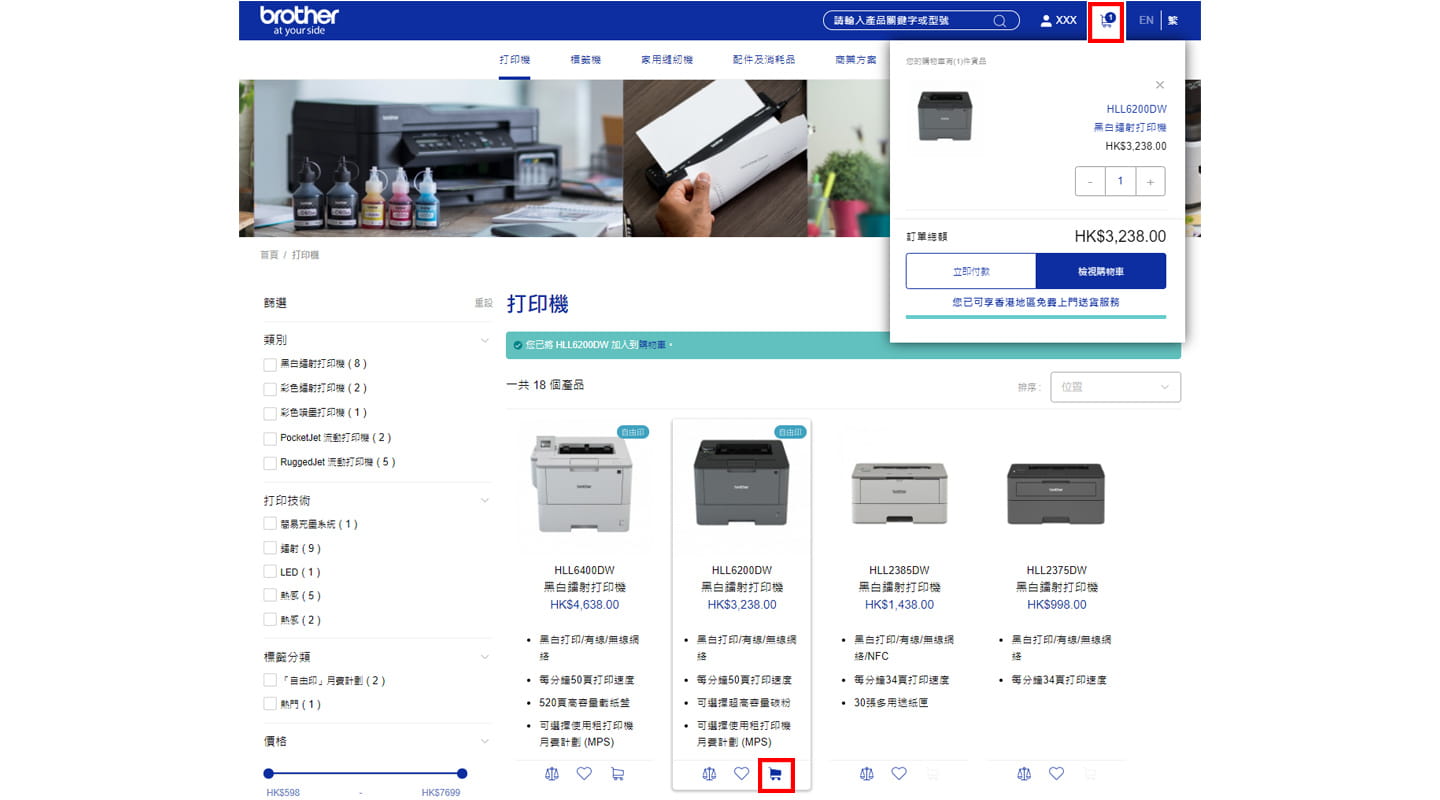Open 商業方案 navigation tab
This screenshot has width=1440, height=800.
click(x=855, y=60)
